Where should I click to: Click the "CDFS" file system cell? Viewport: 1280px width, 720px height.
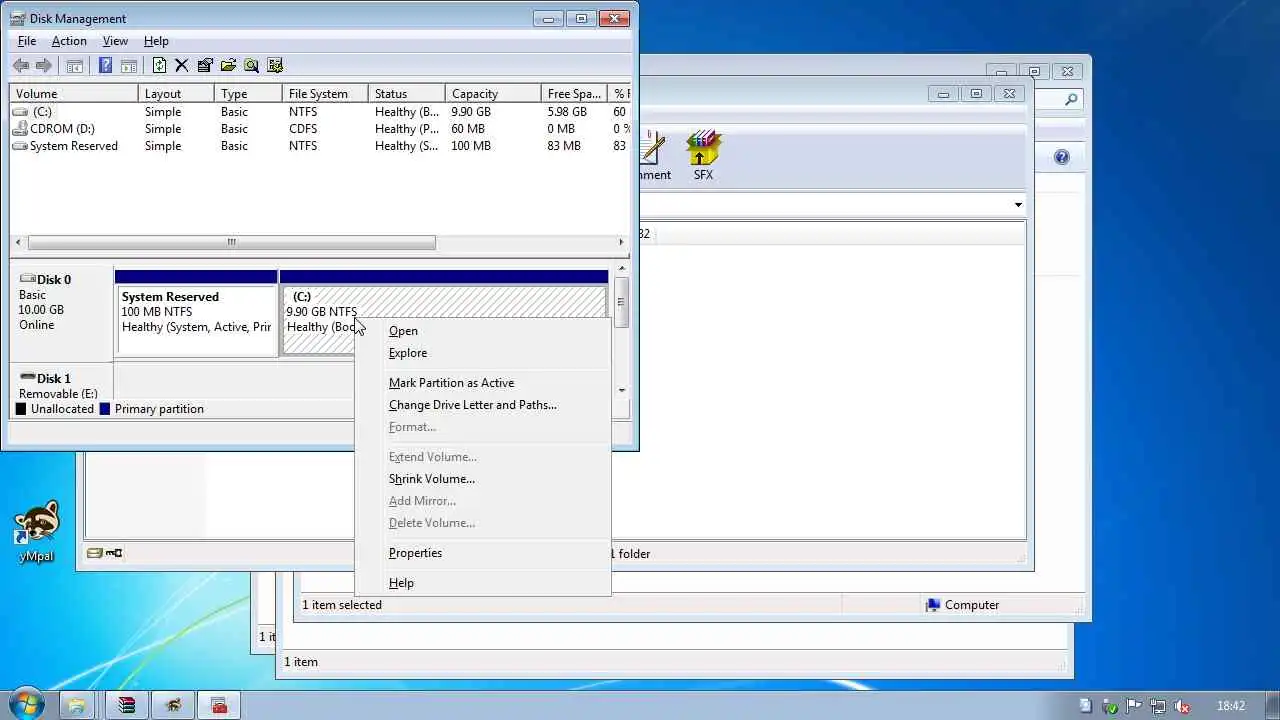(303, 129)
